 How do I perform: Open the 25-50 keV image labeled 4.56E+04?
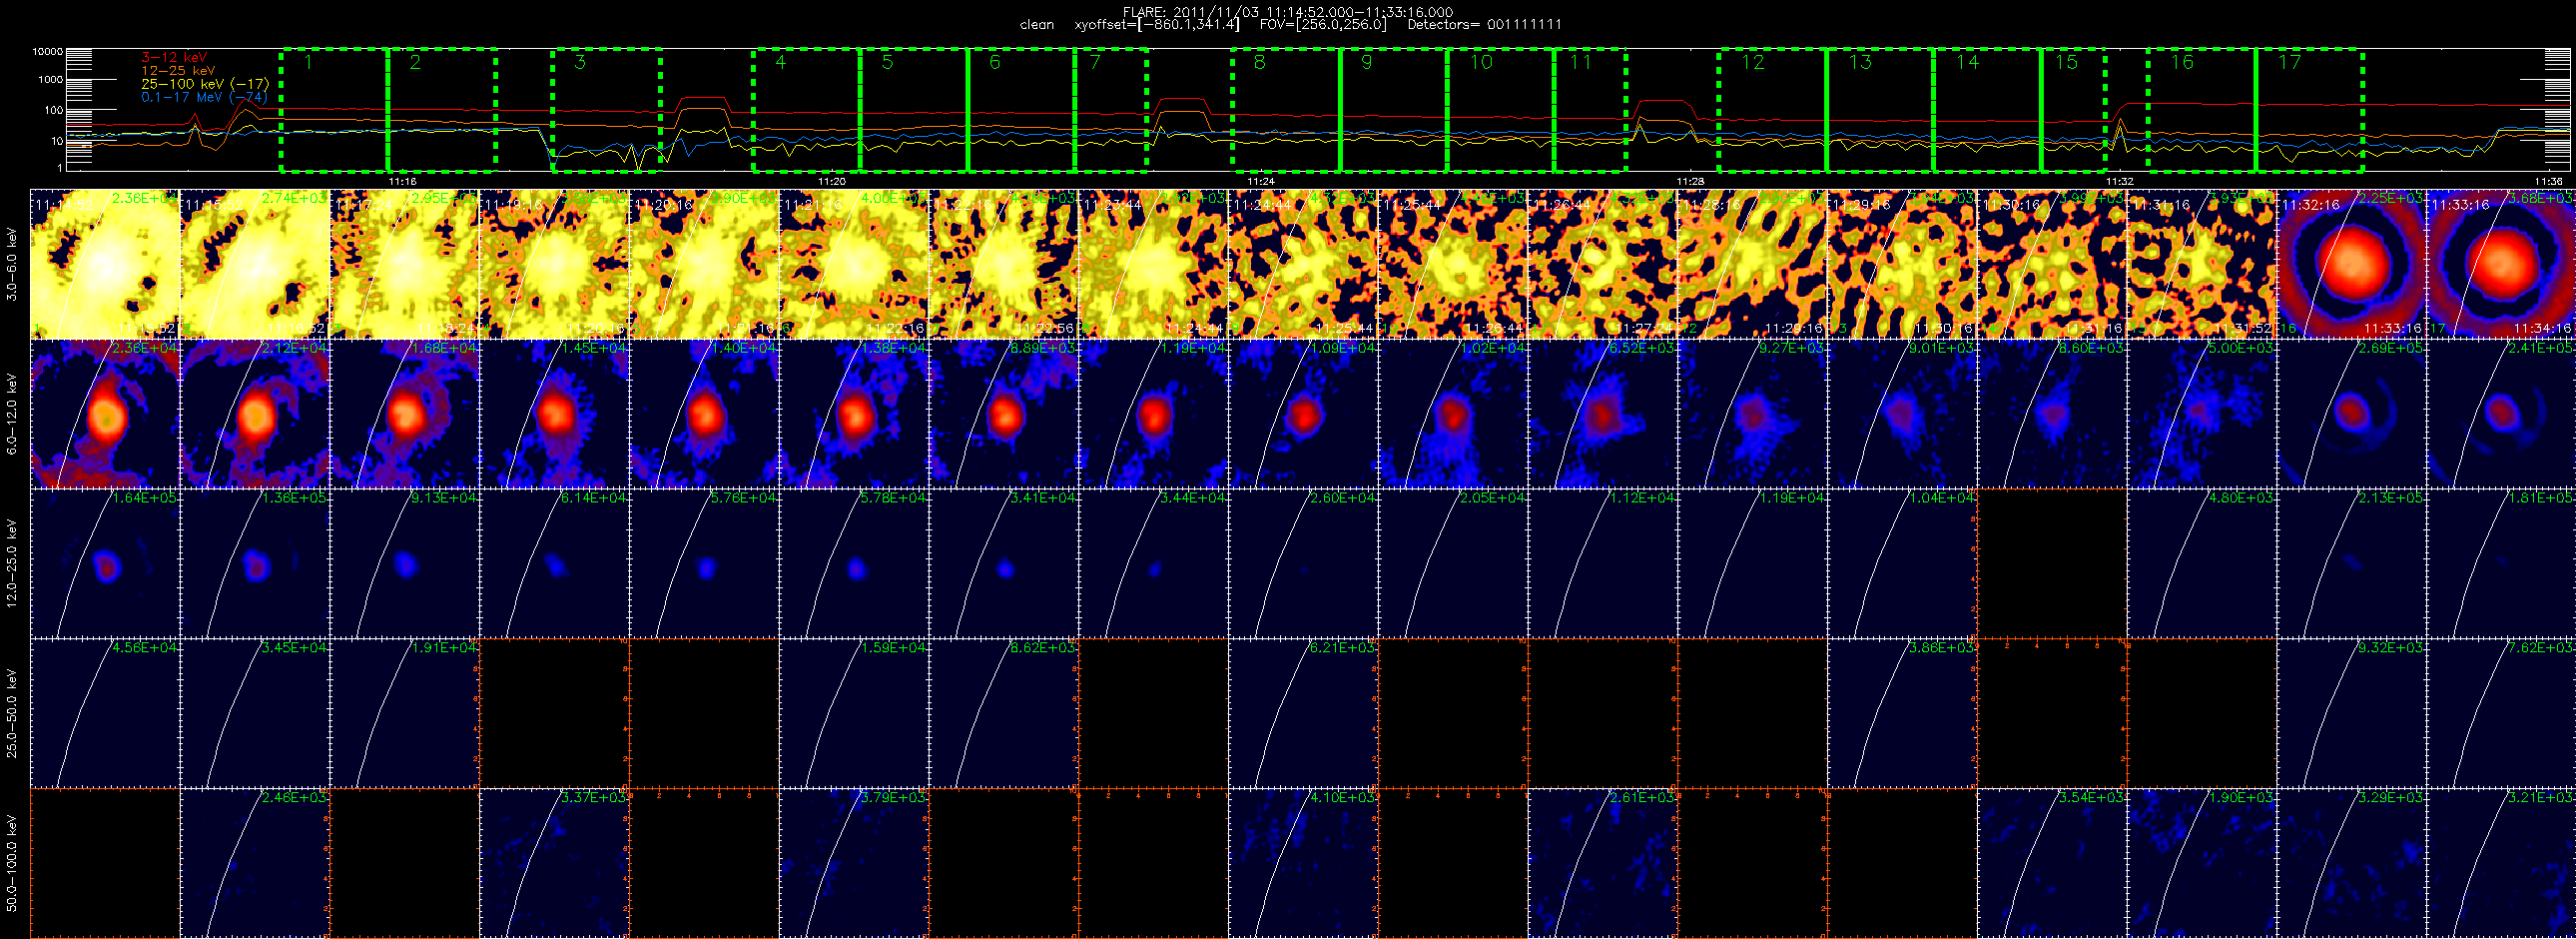[x=105, y=713]
